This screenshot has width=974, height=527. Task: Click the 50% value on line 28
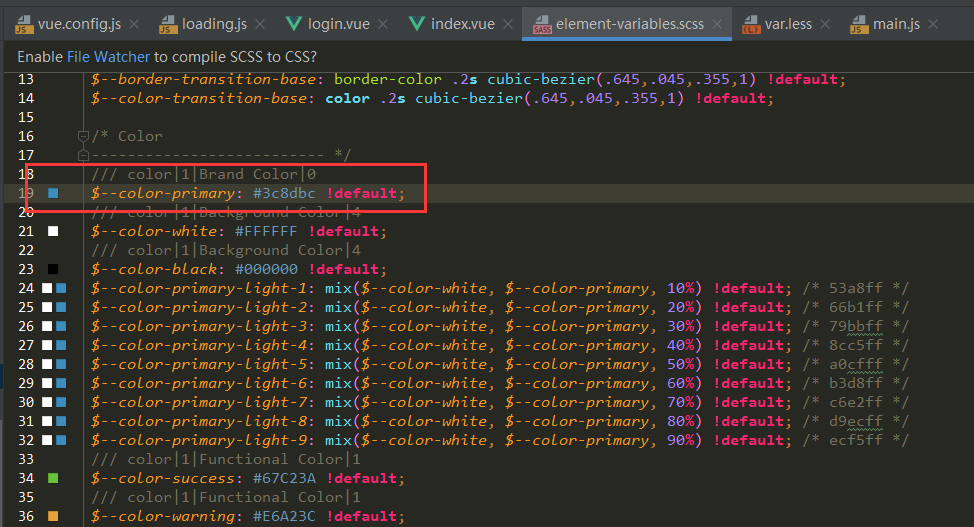(680, 364)
